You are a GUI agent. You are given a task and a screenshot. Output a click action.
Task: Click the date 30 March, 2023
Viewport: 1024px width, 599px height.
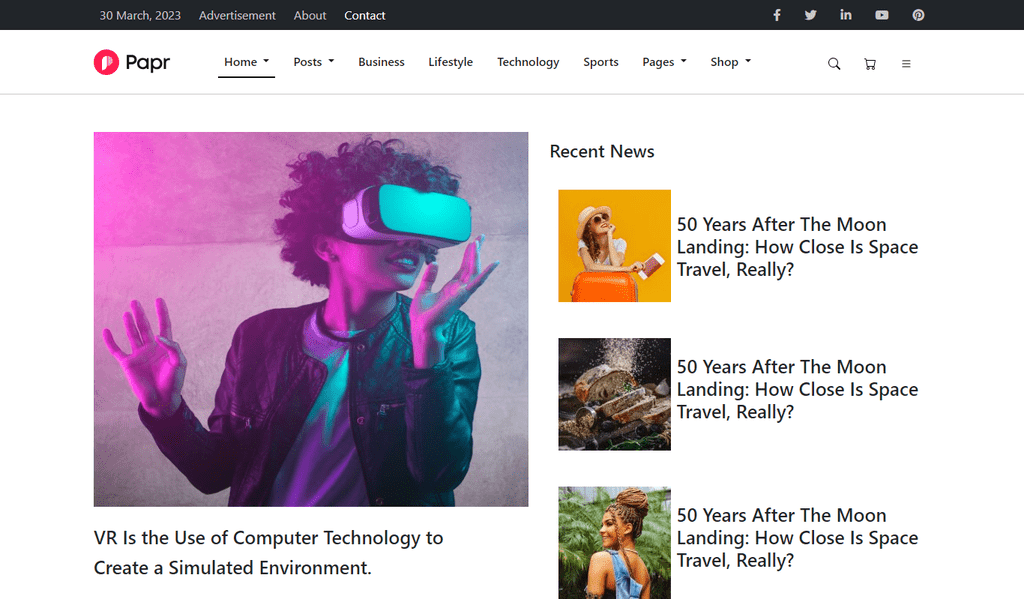coord(140,15)
